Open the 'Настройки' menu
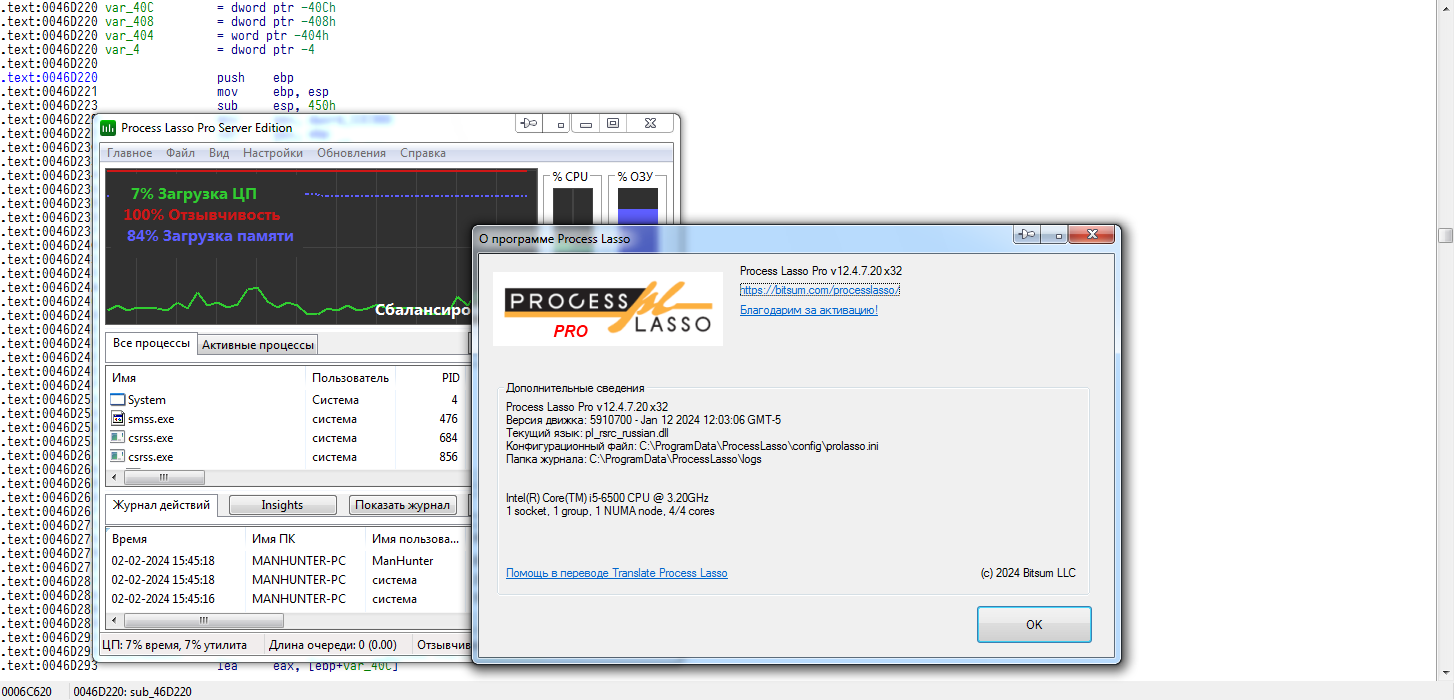 click(273, 153)
